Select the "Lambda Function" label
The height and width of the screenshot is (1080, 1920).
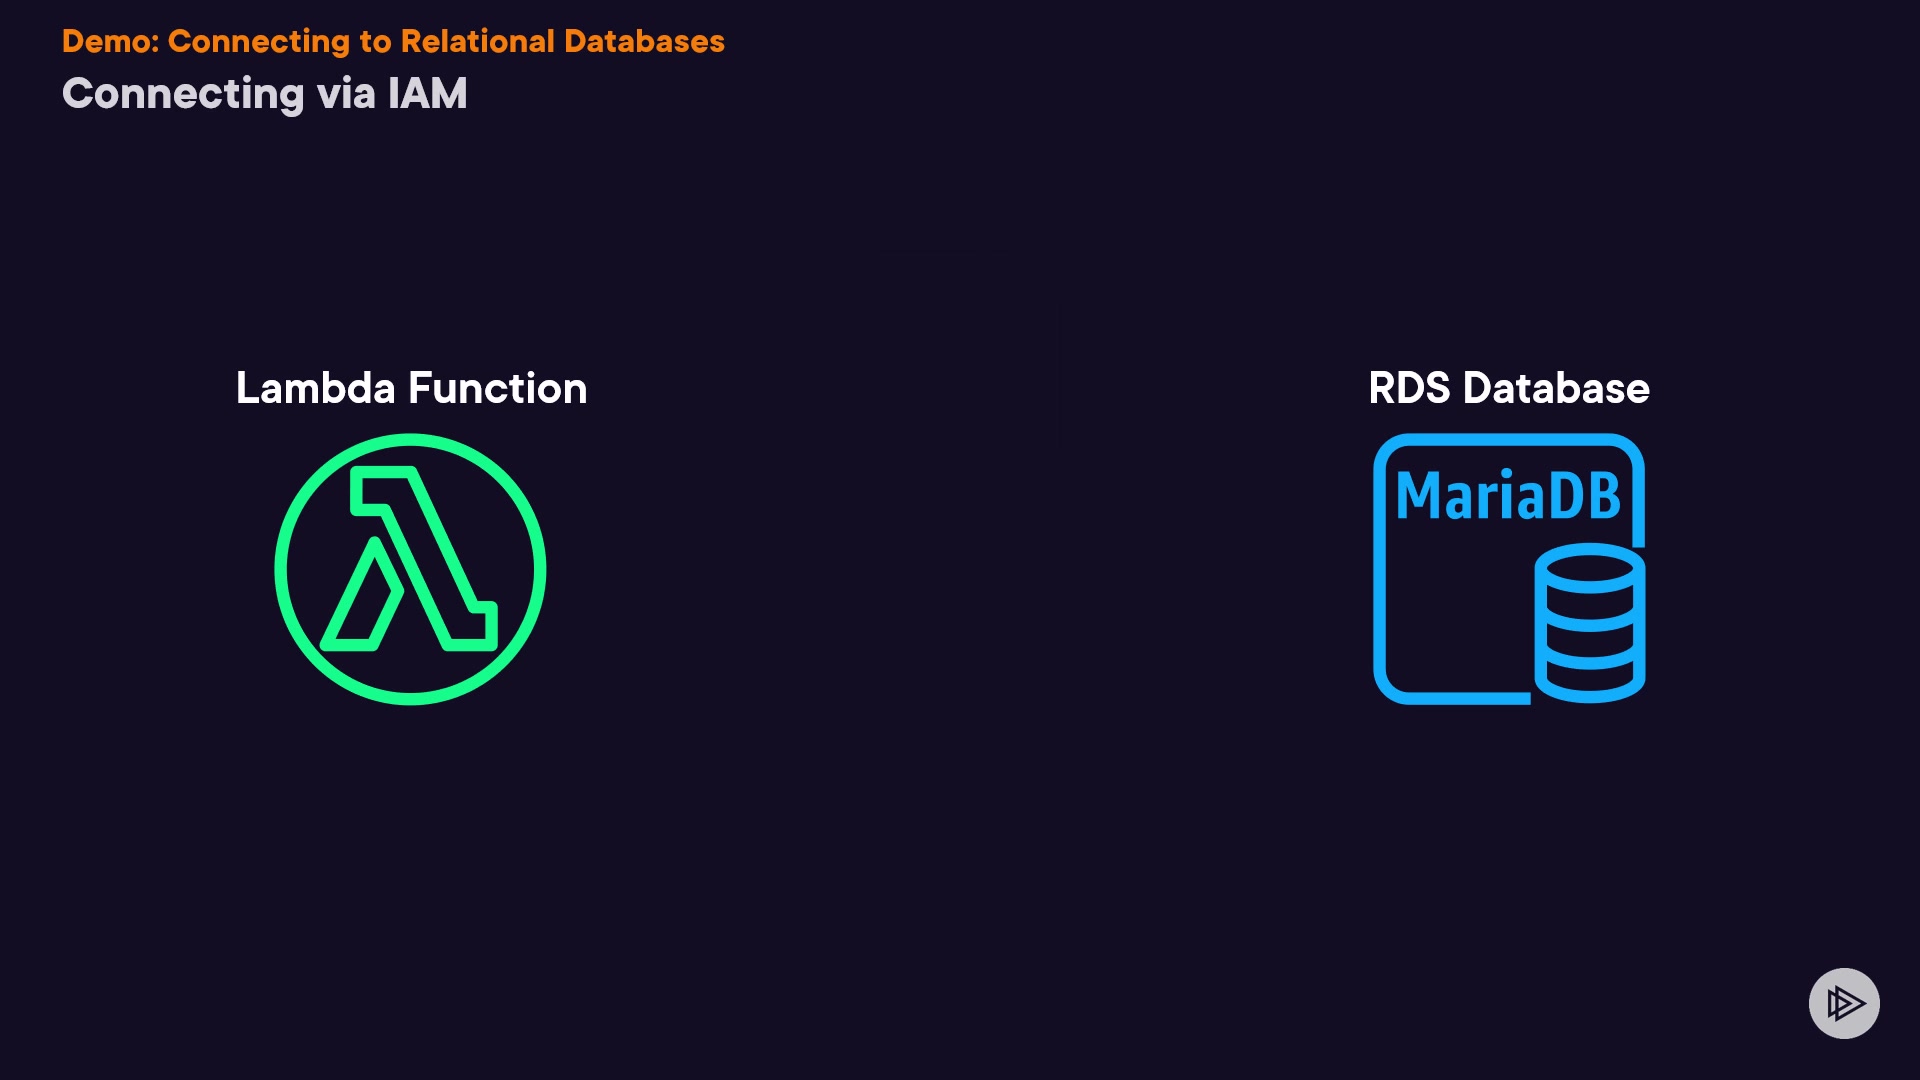tap(411, 388)
